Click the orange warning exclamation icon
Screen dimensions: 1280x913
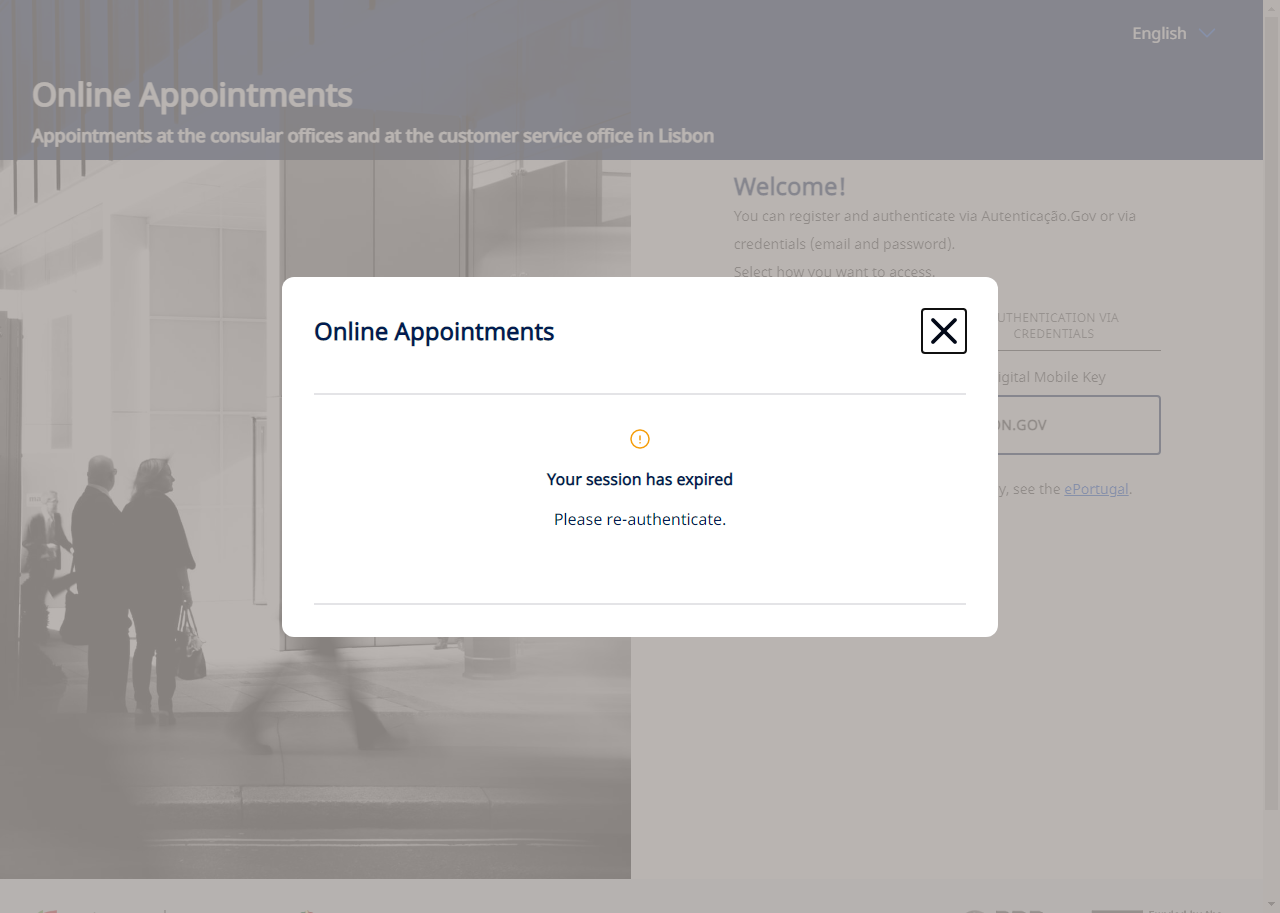click(640, 439)
